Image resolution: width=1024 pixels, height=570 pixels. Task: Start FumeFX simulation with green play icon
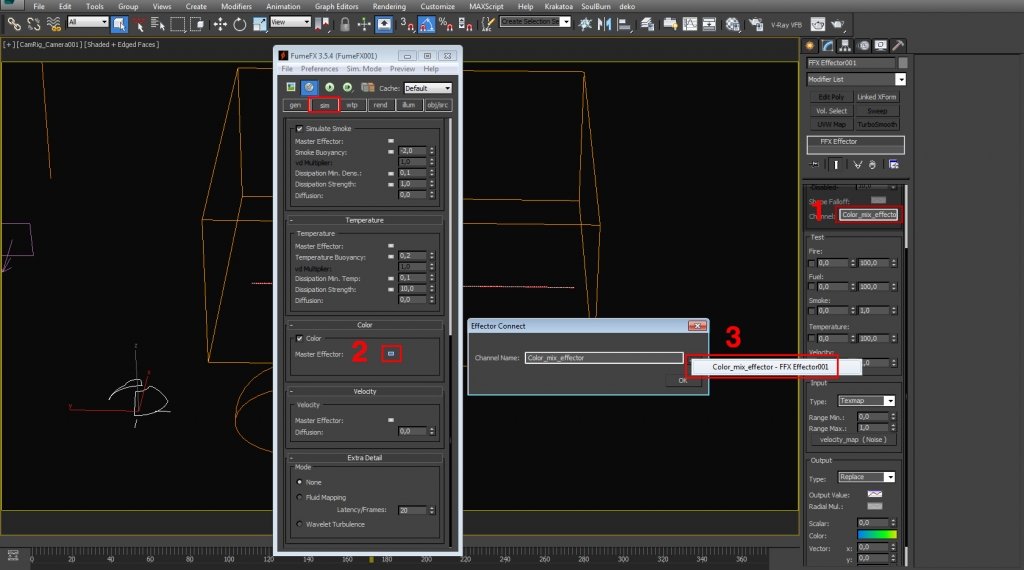click(330, 87)
